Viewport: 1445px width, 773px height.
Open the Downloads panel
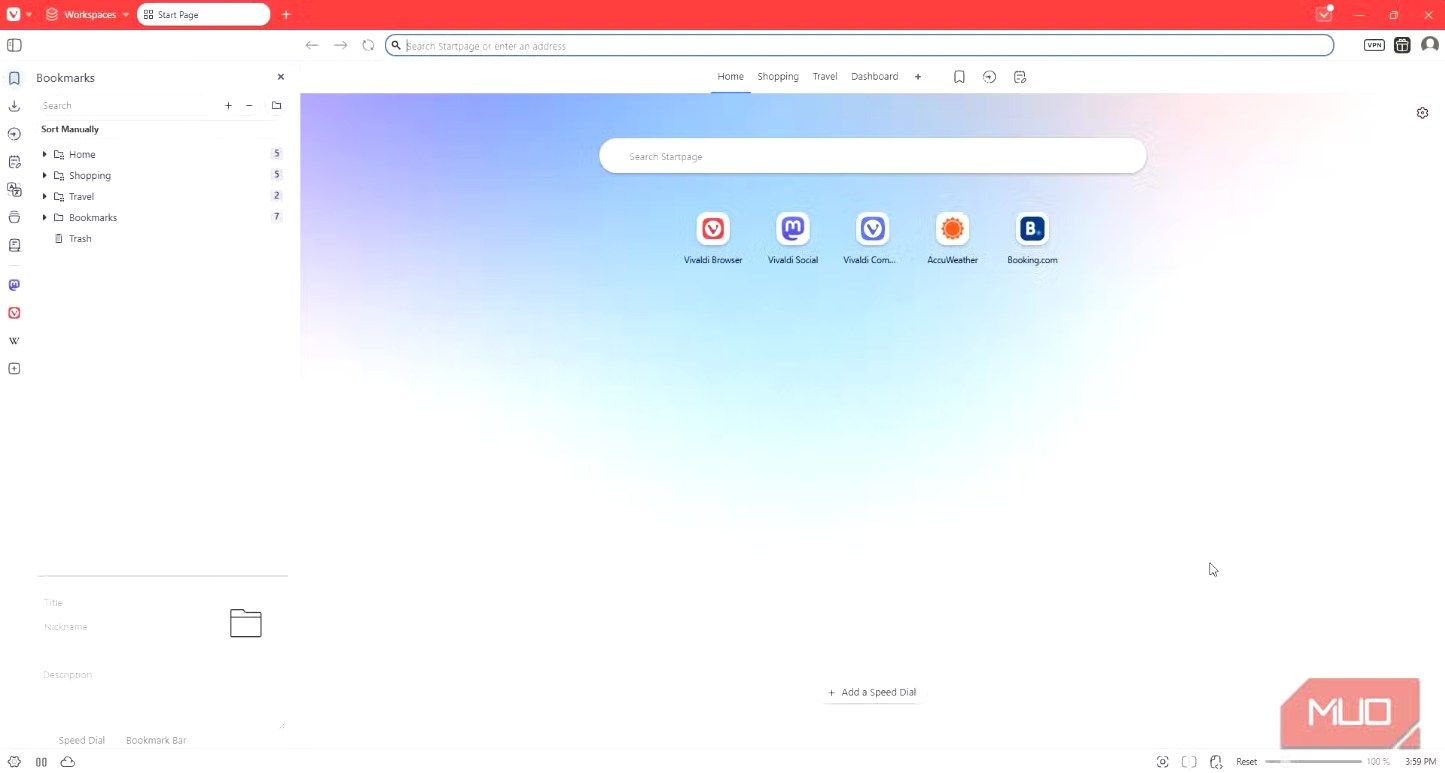pos(14,106)
